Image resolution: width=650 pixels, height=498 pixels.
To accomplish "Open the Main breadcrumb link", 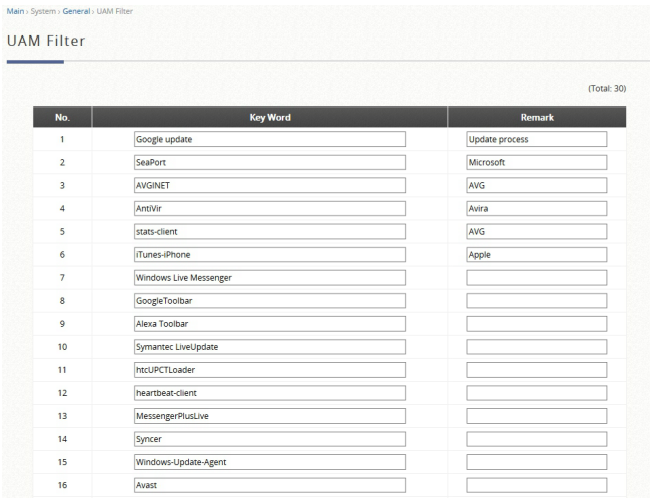I will coord(15,11).
